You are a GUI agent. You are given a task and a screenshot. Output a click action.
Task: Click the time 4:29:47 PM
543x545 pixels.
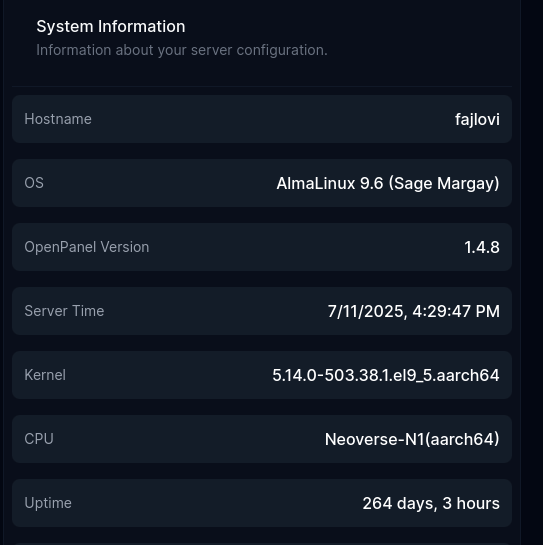tap(456, 311)
